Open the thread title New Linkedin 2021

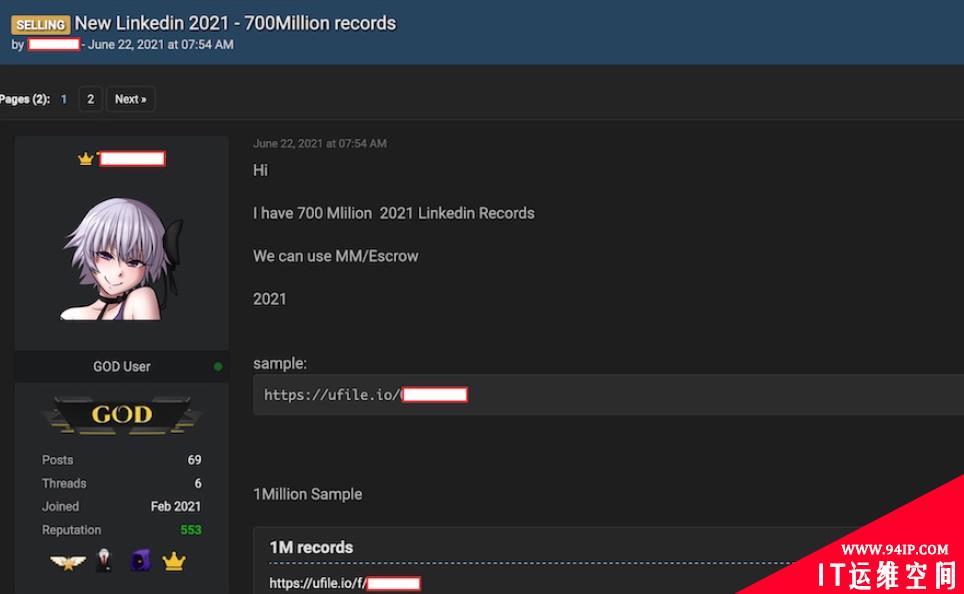(x=235, y=23)
